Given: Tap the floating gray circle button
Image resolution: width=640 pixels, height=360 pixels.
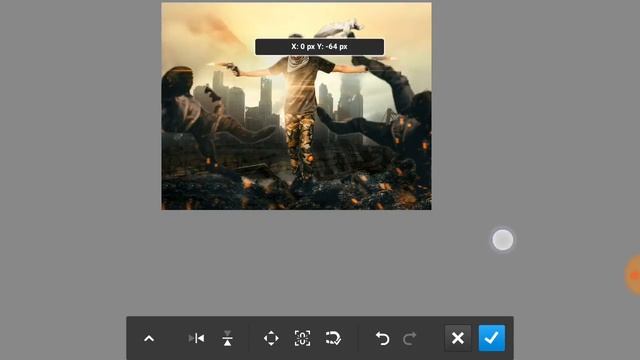Looking at the screenshot, I should click(x=502, y=240).
